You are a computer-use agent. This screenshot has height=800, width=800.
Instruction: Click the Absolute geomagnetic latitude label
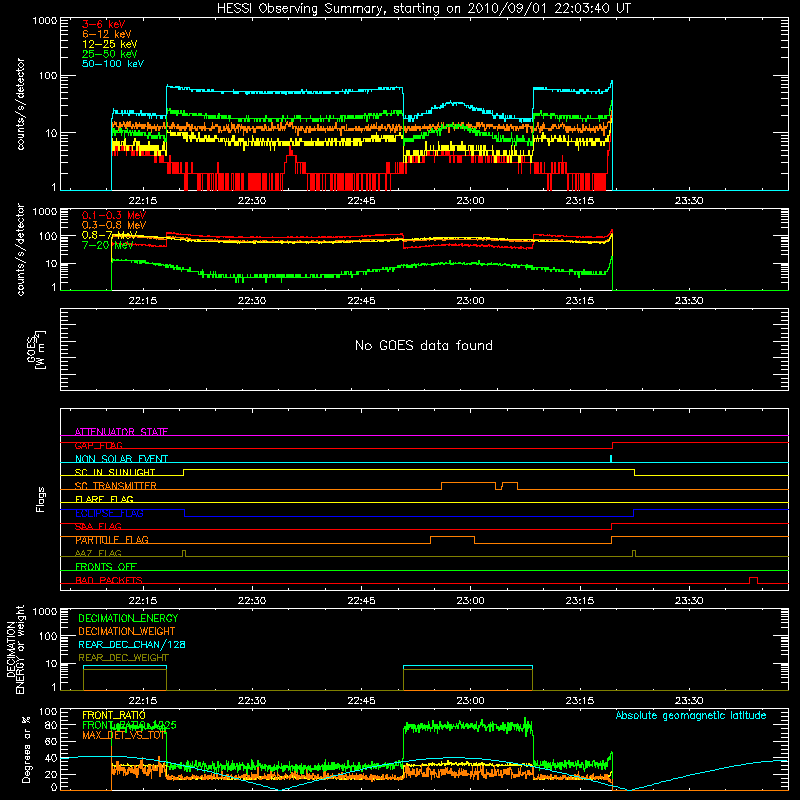691,715
